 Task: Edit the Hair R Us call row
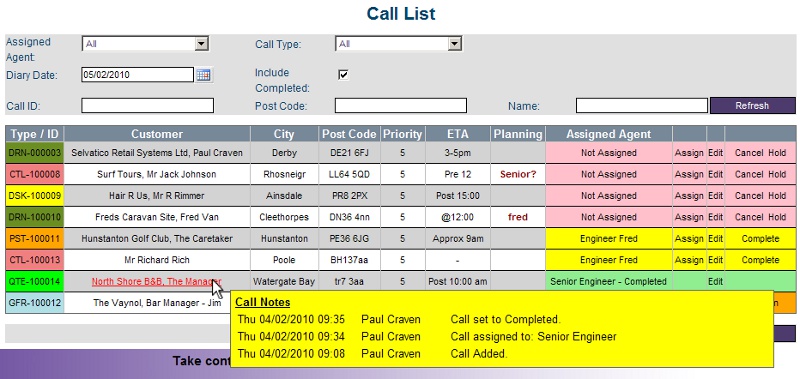pos(715,196)
